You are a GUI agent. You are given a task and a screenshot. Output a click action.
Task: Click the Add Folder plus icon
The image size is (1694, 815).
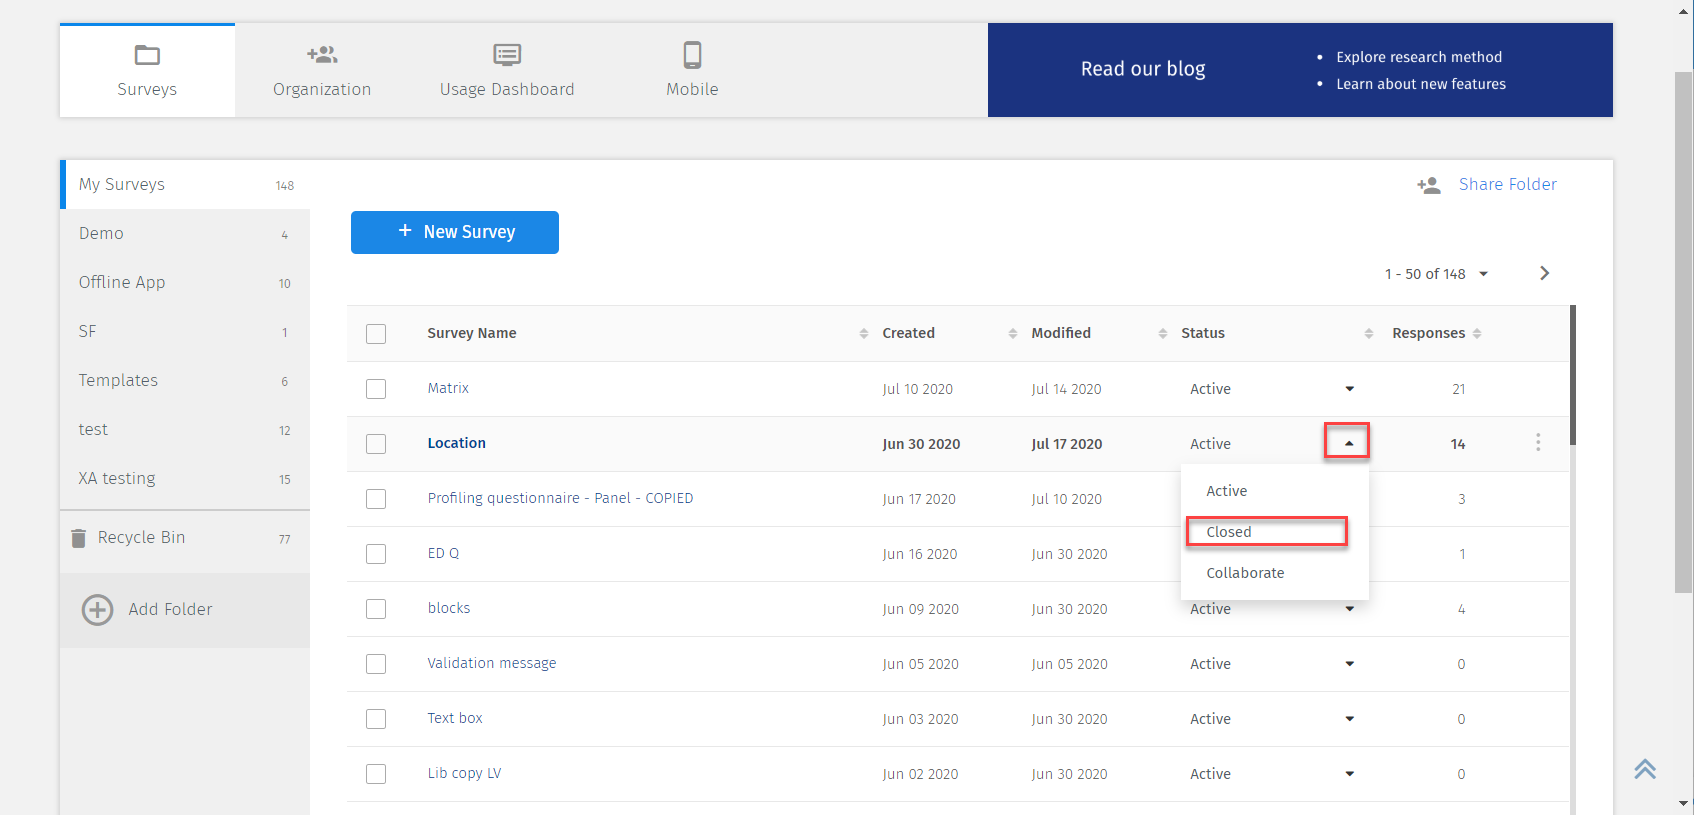point(97,610)
